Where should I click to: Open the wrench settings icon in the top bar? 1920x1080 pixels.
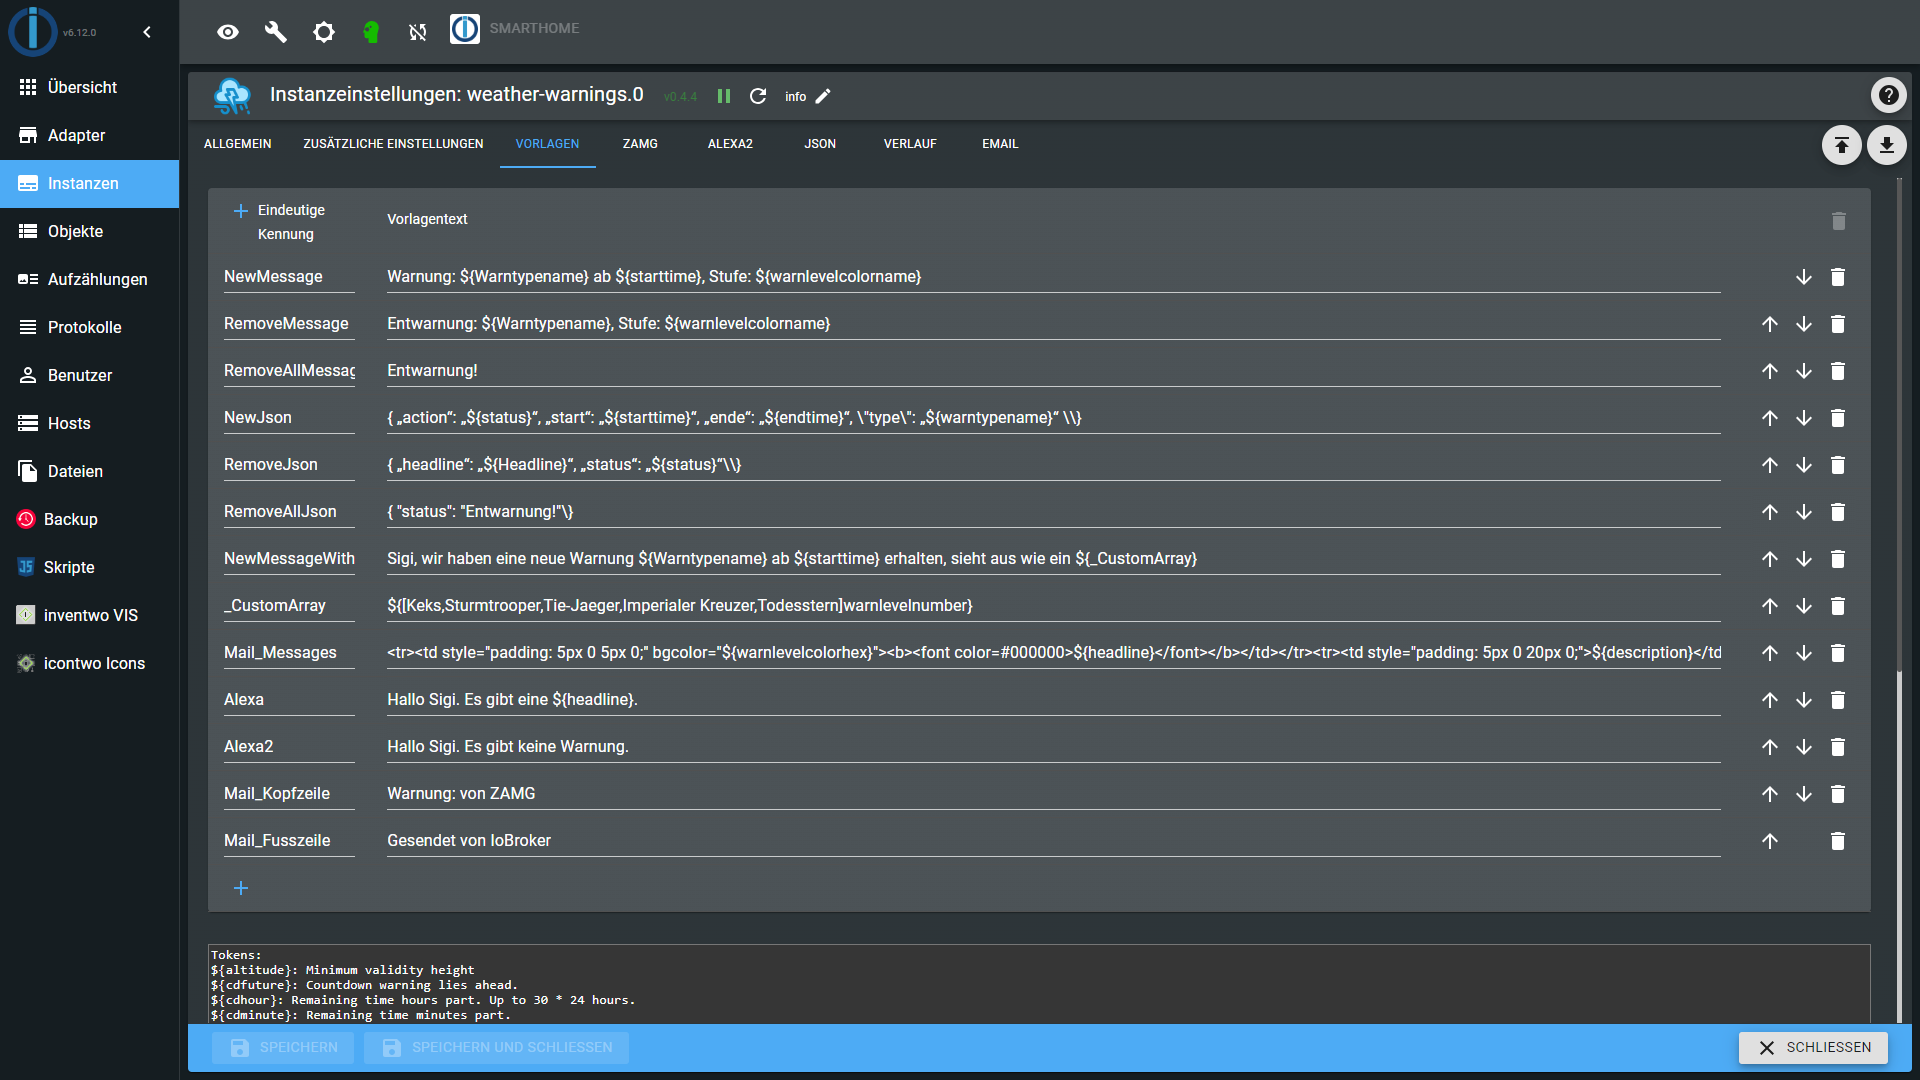click(276, 32)
